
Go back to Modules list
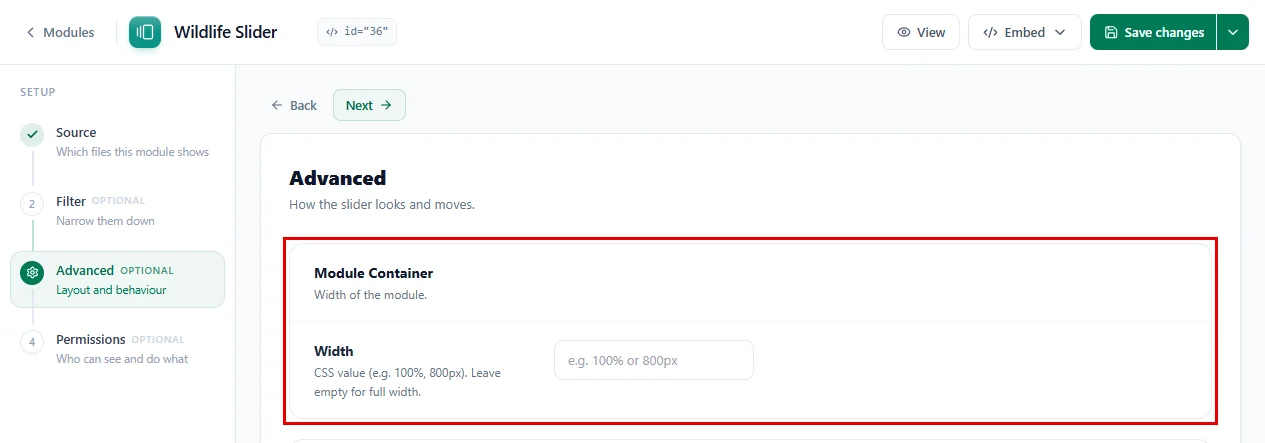tap(60, 32)
